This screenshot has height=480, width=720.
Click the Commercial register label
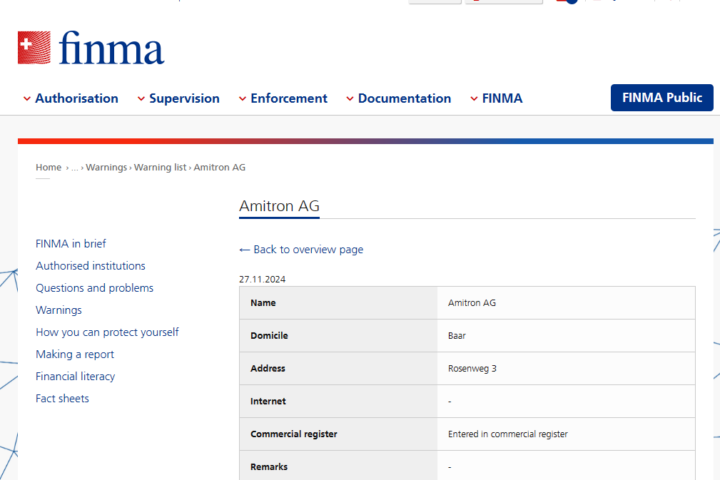coord(294,434)
